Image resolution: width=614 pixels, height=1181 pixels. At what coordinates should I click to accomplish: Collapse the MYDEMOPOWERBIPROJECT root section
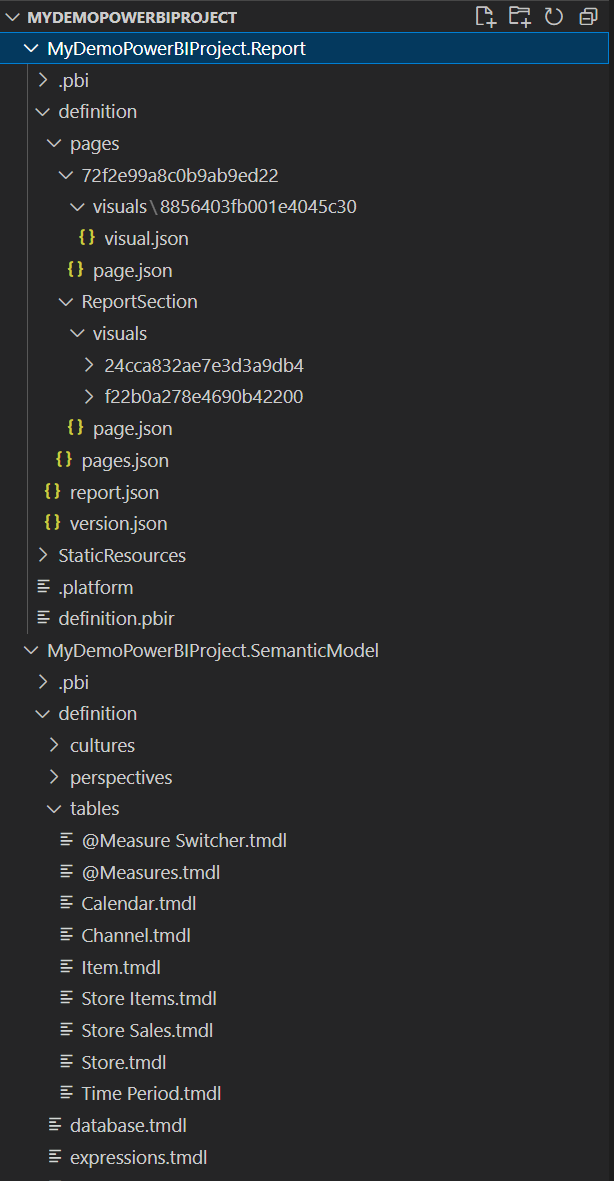(x=13, y=17)
